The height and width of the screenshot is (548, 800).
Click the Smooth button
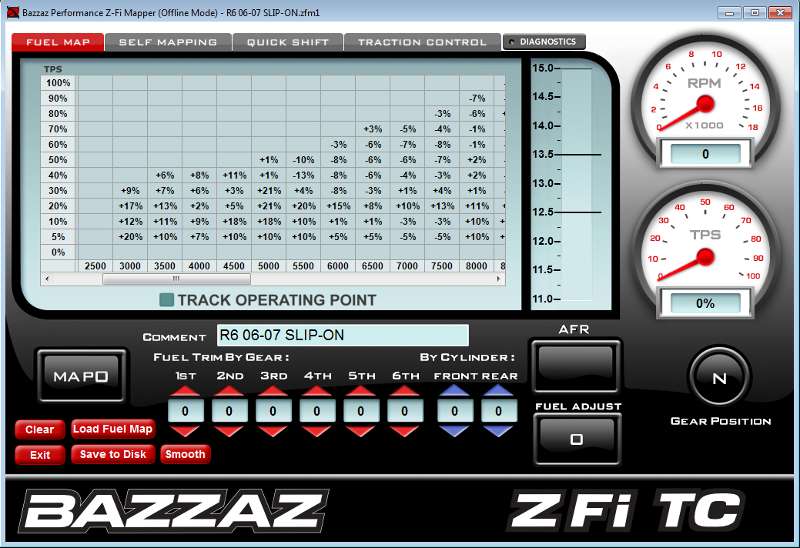(185, 454)
